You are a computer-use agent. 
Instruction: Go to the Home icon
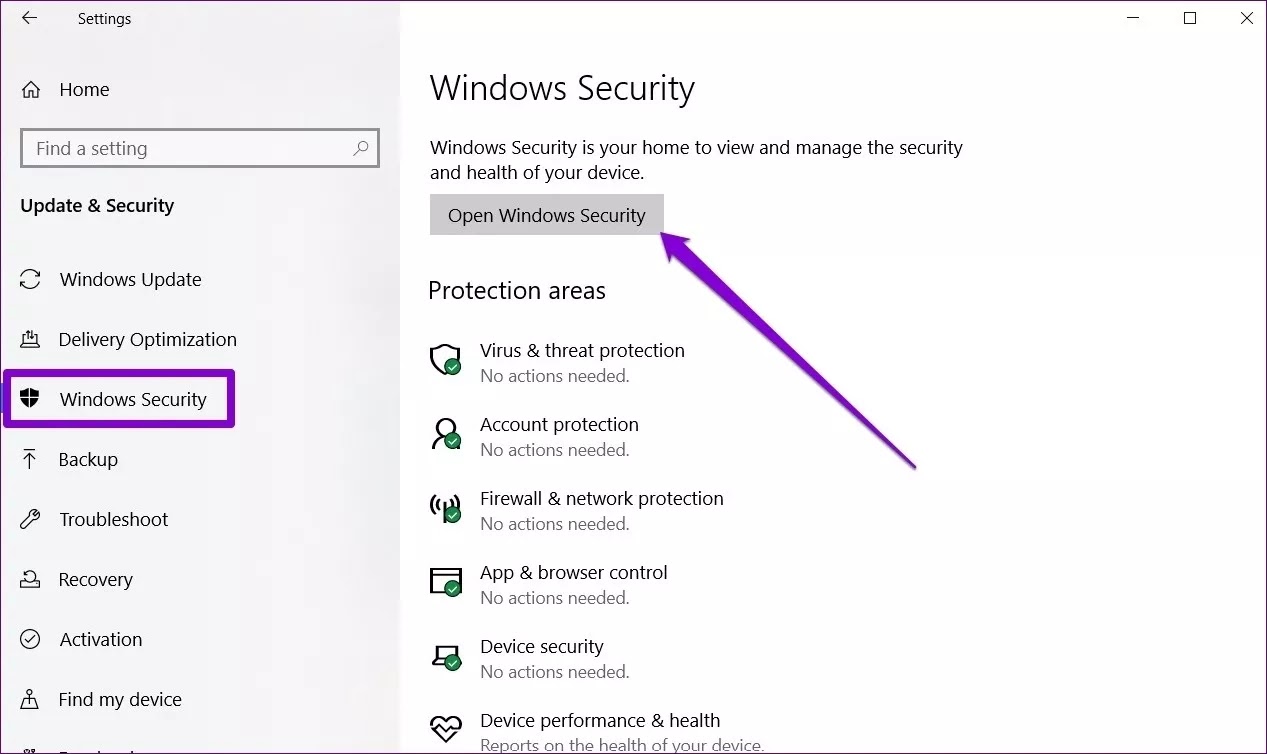click(31, 90)
